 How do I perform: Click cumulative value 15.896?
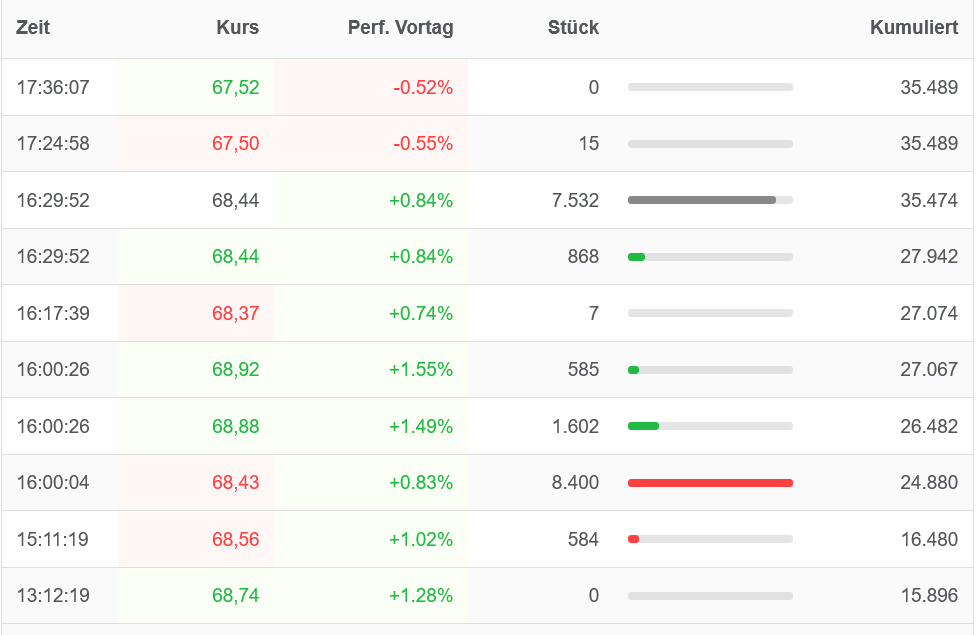tap(929, 596)
